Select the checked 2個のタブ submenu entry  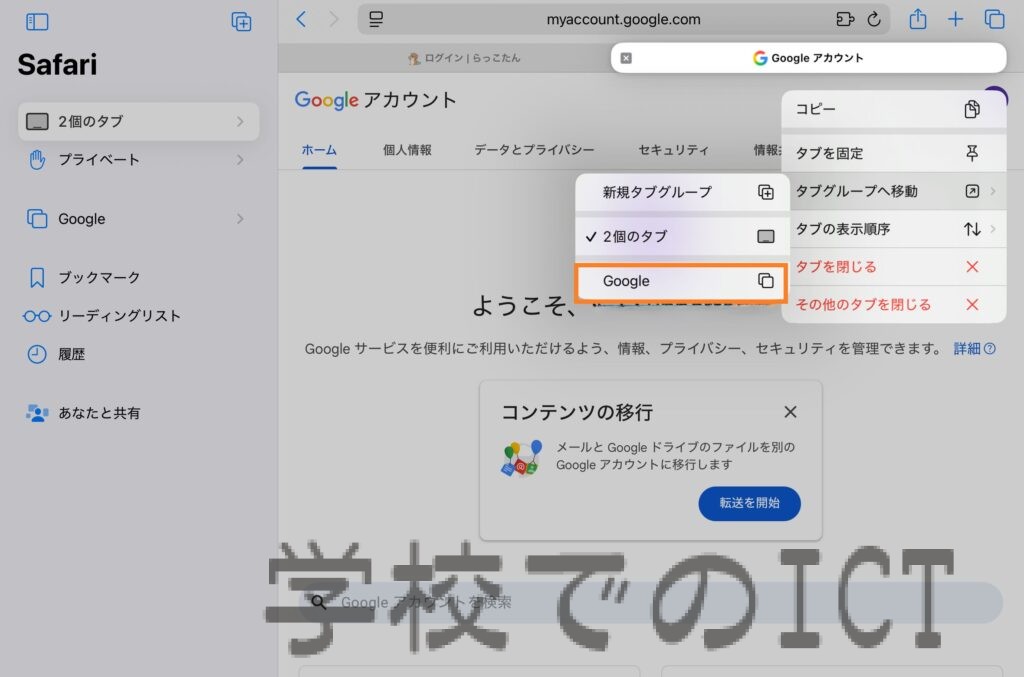pyautogui.click(x=682, y=236)
